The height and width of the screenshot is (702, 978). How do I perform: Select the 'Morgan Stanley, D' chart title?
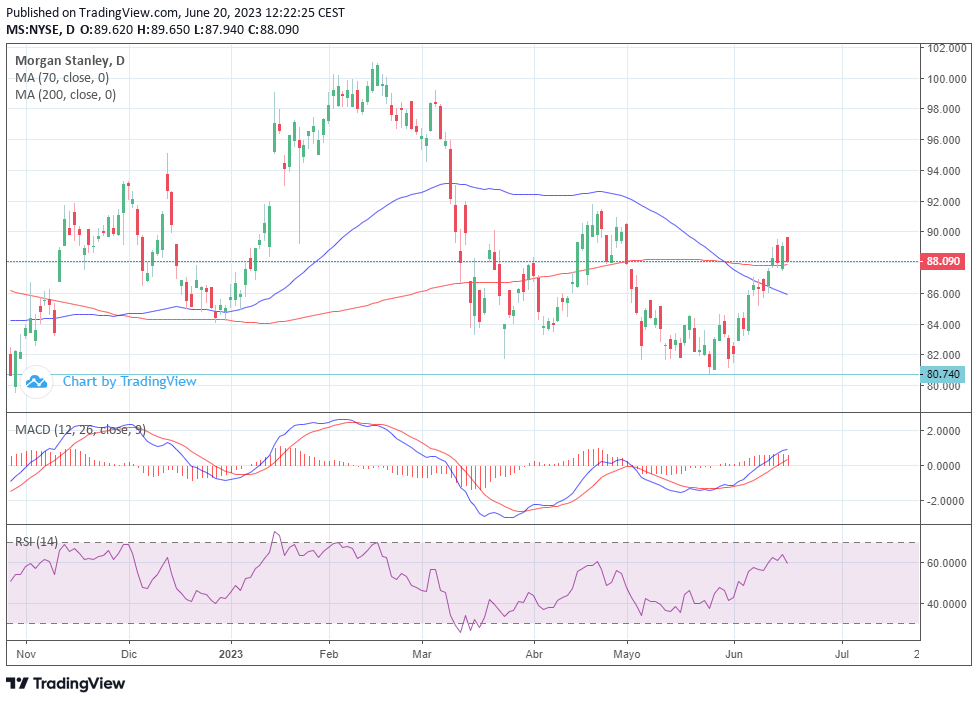[69, 61]
